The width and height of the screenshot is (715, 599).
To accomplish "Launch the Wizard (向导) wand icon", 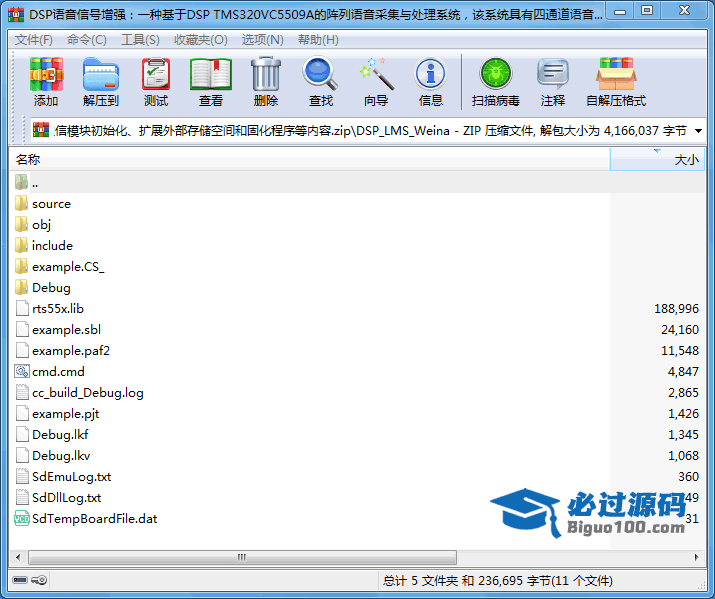I will click(376, 73).
